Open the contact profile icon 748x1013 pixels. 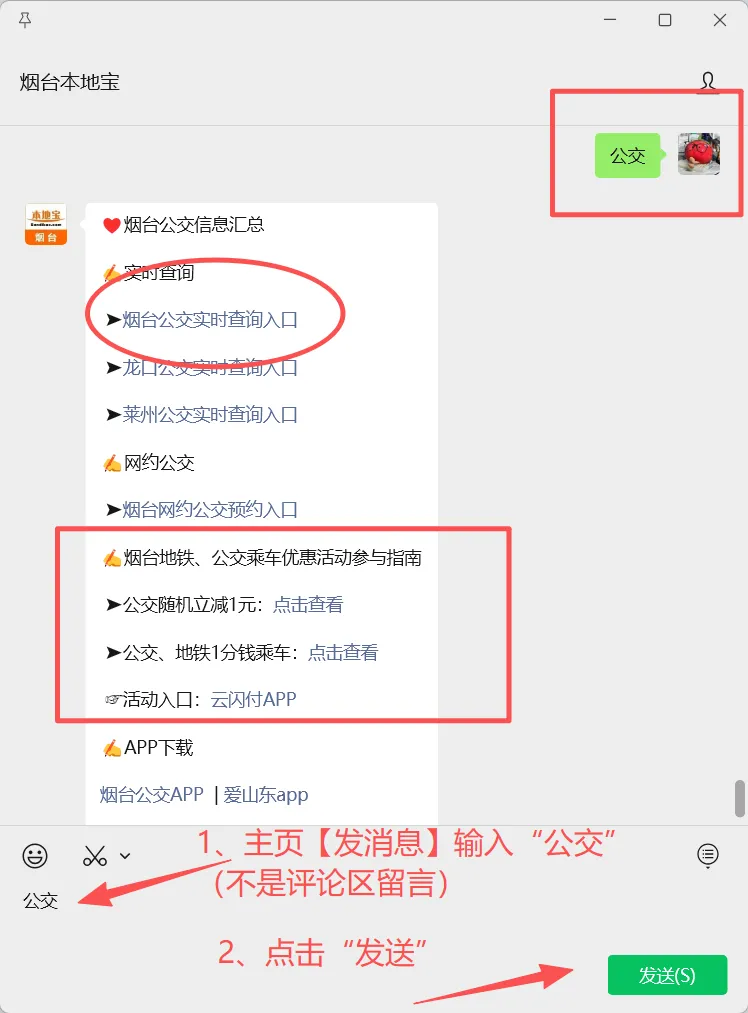(x=708, y=82)
